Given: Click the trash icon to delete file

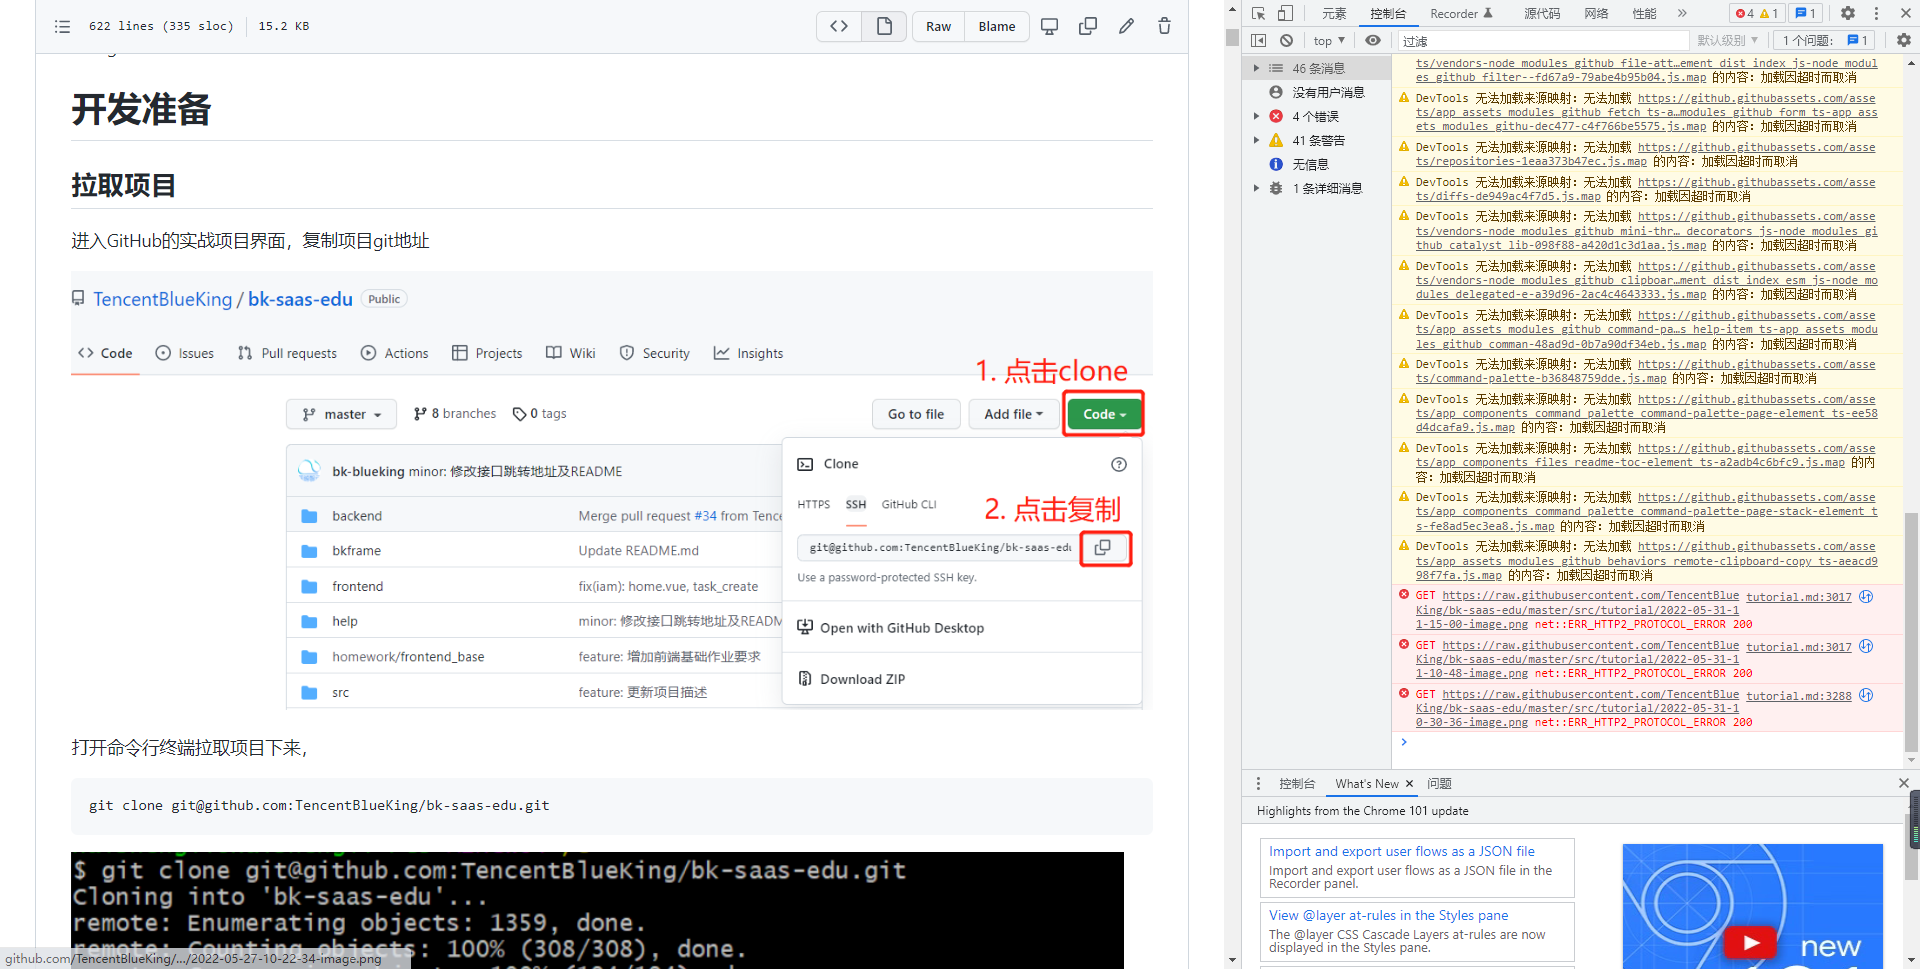Looking at the screenshot, I should [1164, 26].
